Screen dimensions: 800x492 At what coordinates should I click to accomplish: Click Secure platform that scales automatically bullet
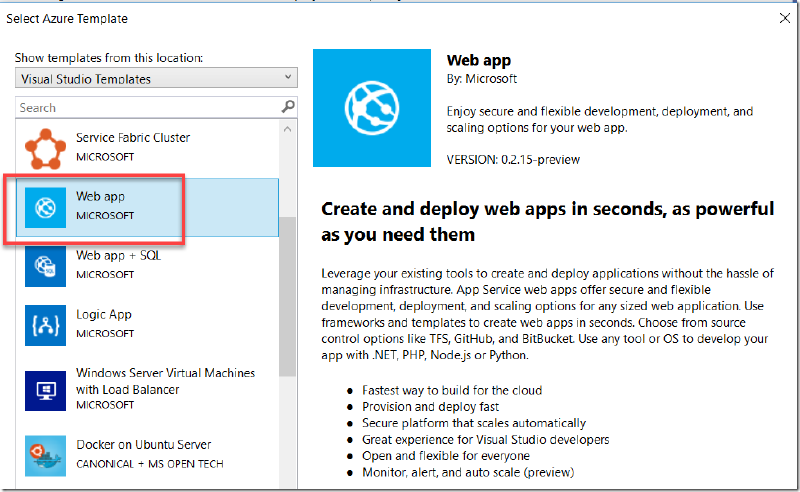coord(474,423)
